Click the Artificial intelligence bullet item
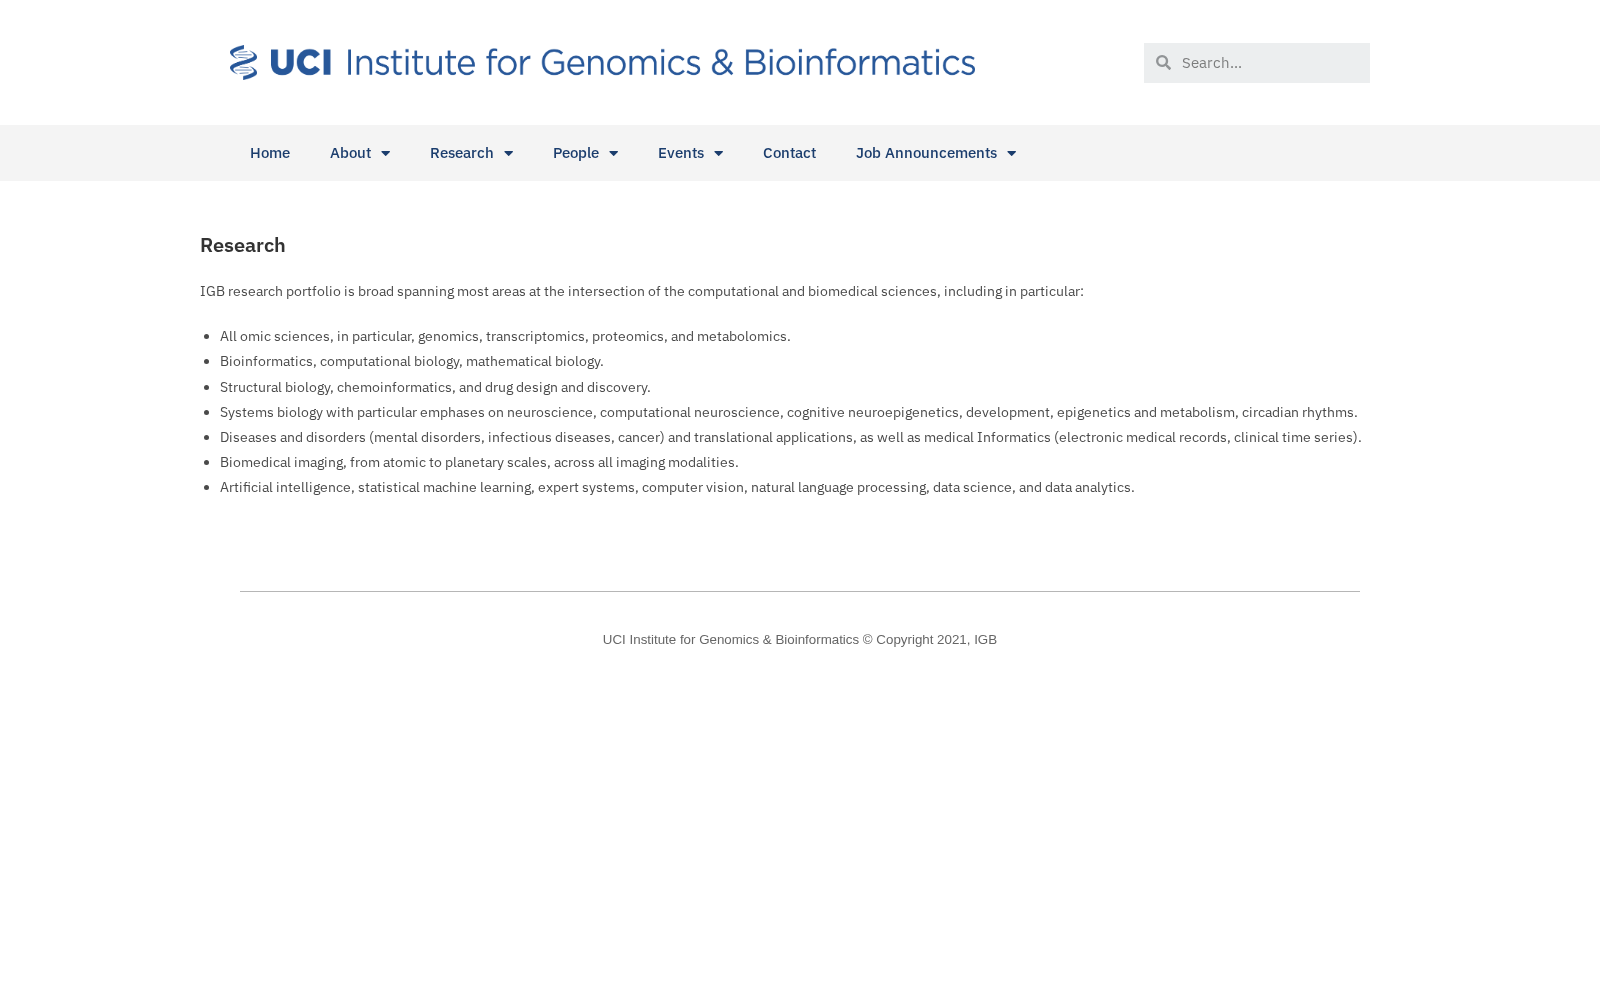This screenshot has height=1000, width=1600. [677, 487]
